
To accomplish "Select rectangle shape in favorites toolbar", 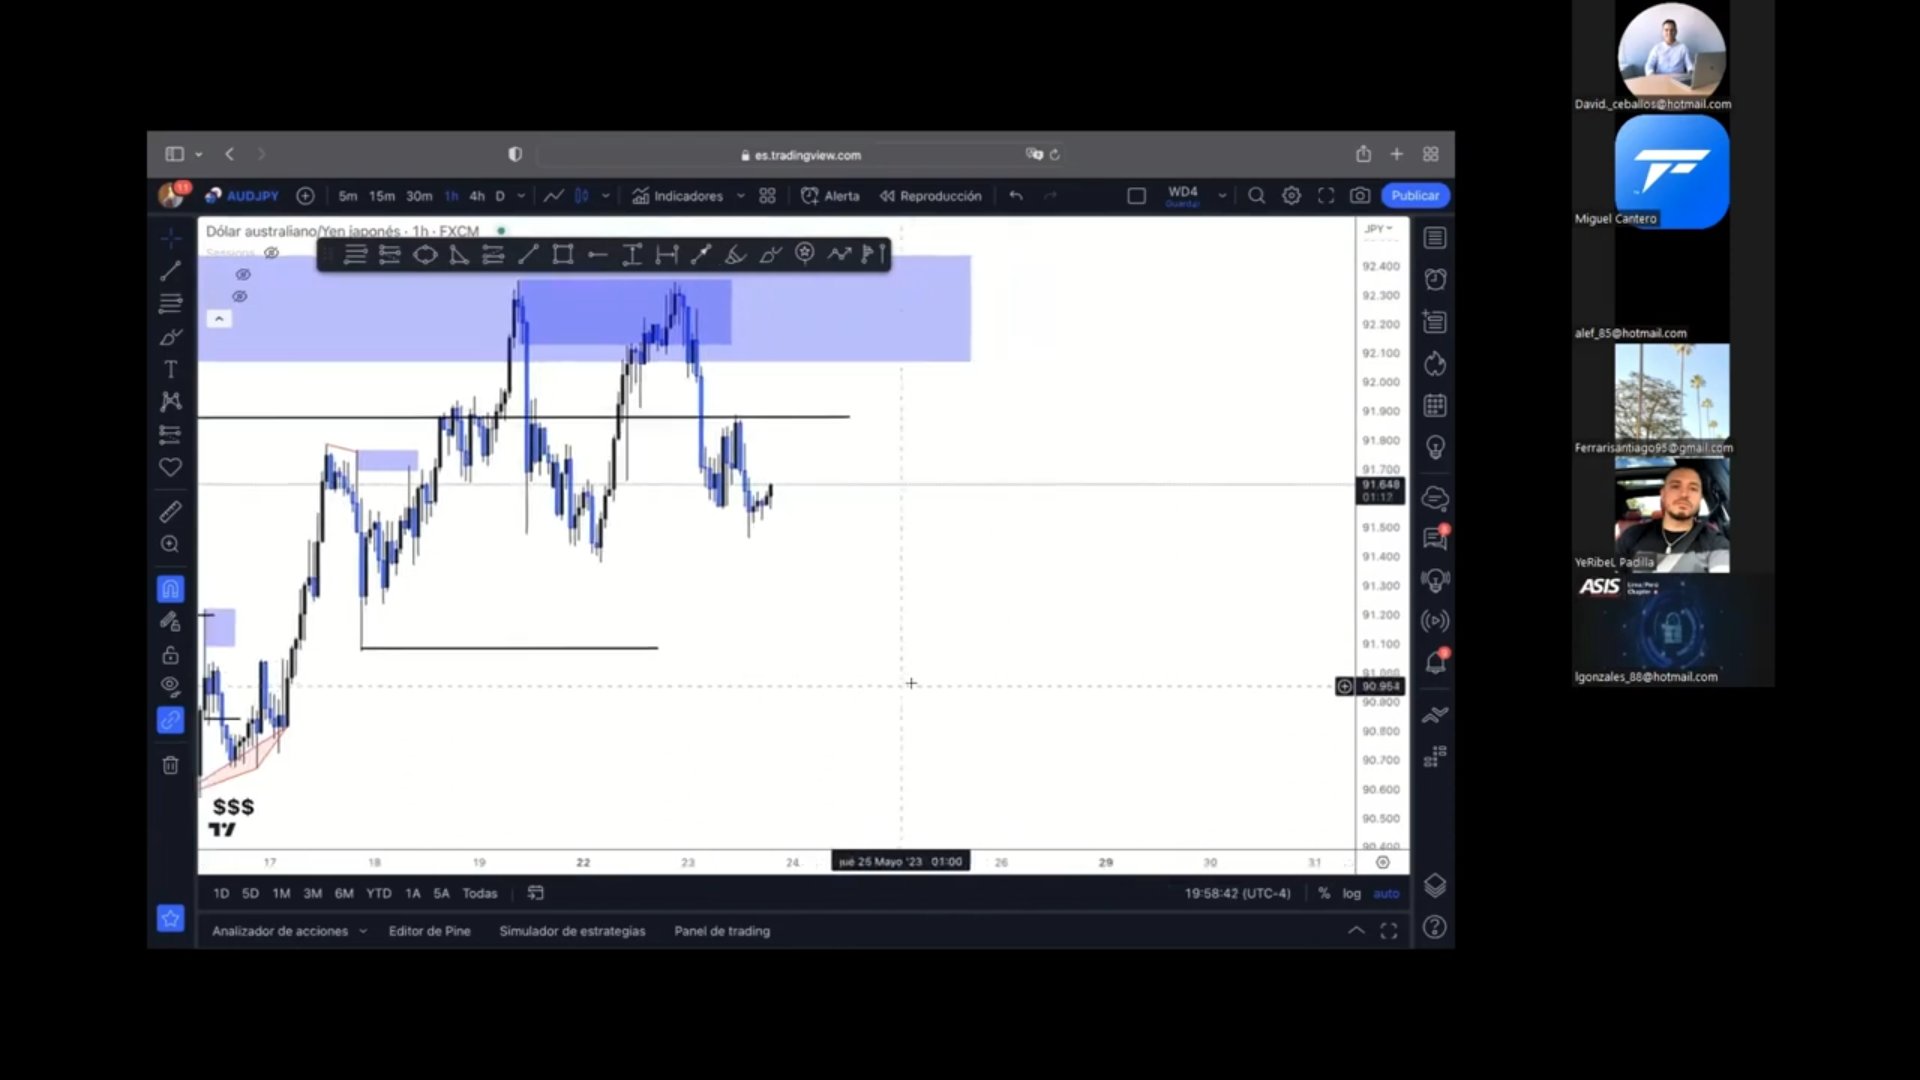I will (x=563, y=255).
